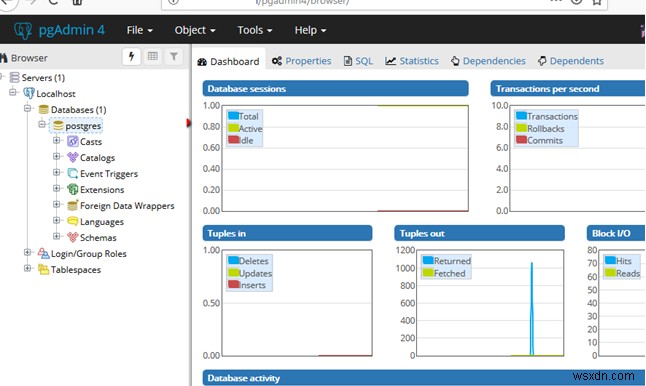Click the Database activity panel header
This screenshot has width=646, height=386.
(424, 377)
